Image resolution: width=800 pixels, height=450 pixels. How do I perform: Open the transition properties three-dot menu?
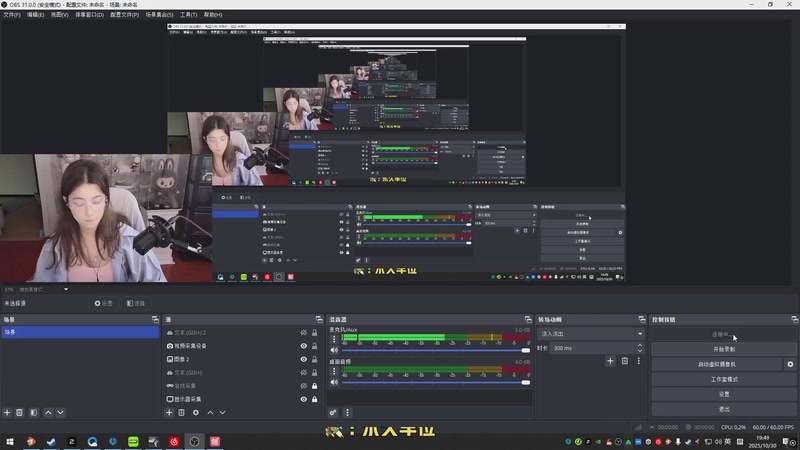(x=638, y=361)
